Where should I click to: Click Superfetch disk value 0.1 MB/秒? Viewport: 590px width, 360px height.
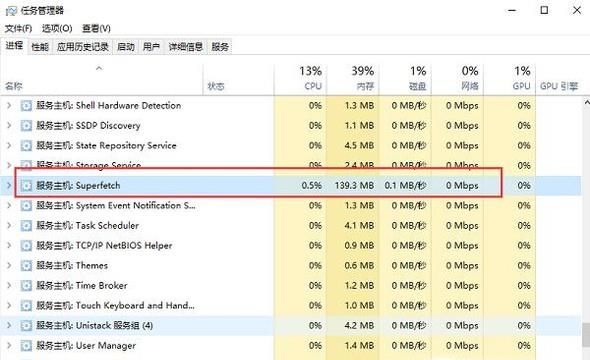[405, 185]
